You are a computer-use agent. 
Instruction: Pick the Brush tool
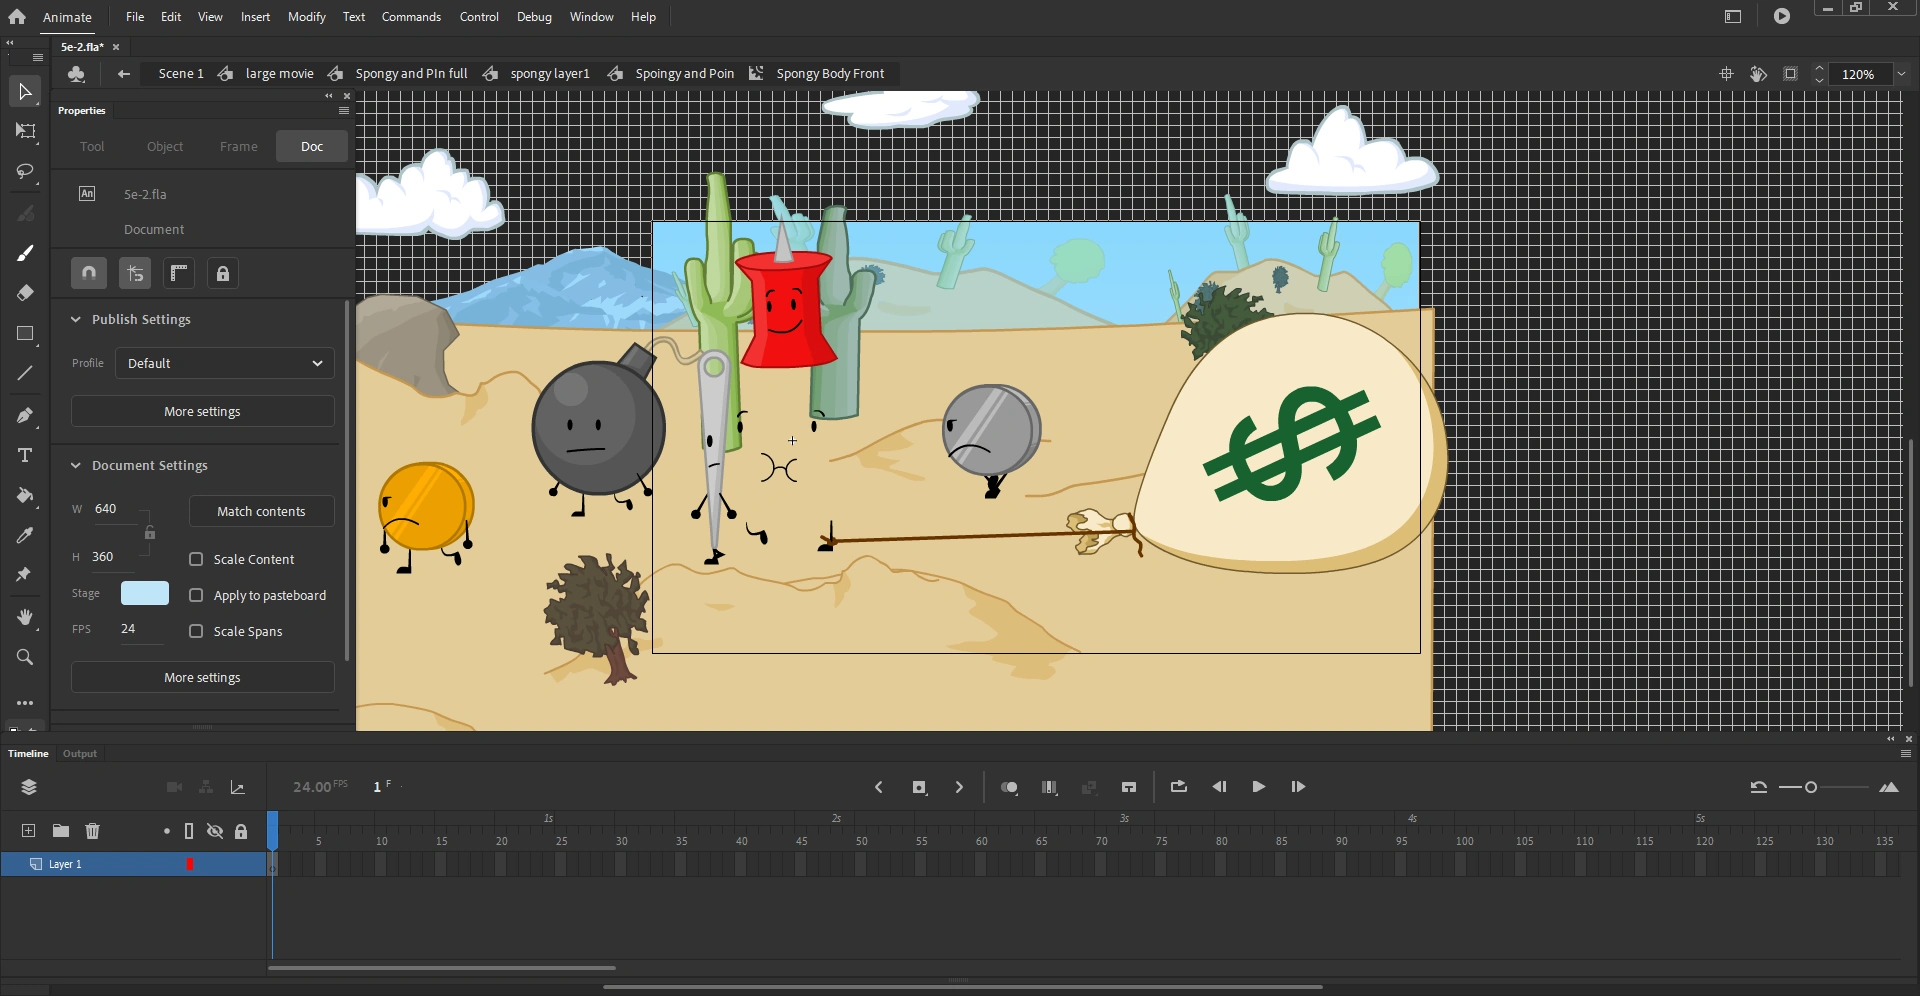click(x=25, y=252)
